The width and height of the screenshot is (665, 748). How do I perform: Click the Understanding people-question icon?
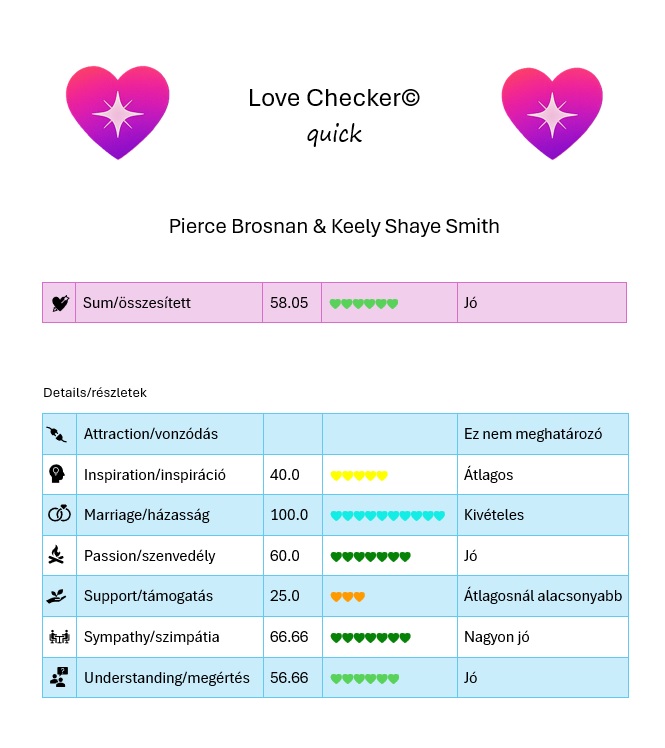pyautogui.click(x=59, y=677)
